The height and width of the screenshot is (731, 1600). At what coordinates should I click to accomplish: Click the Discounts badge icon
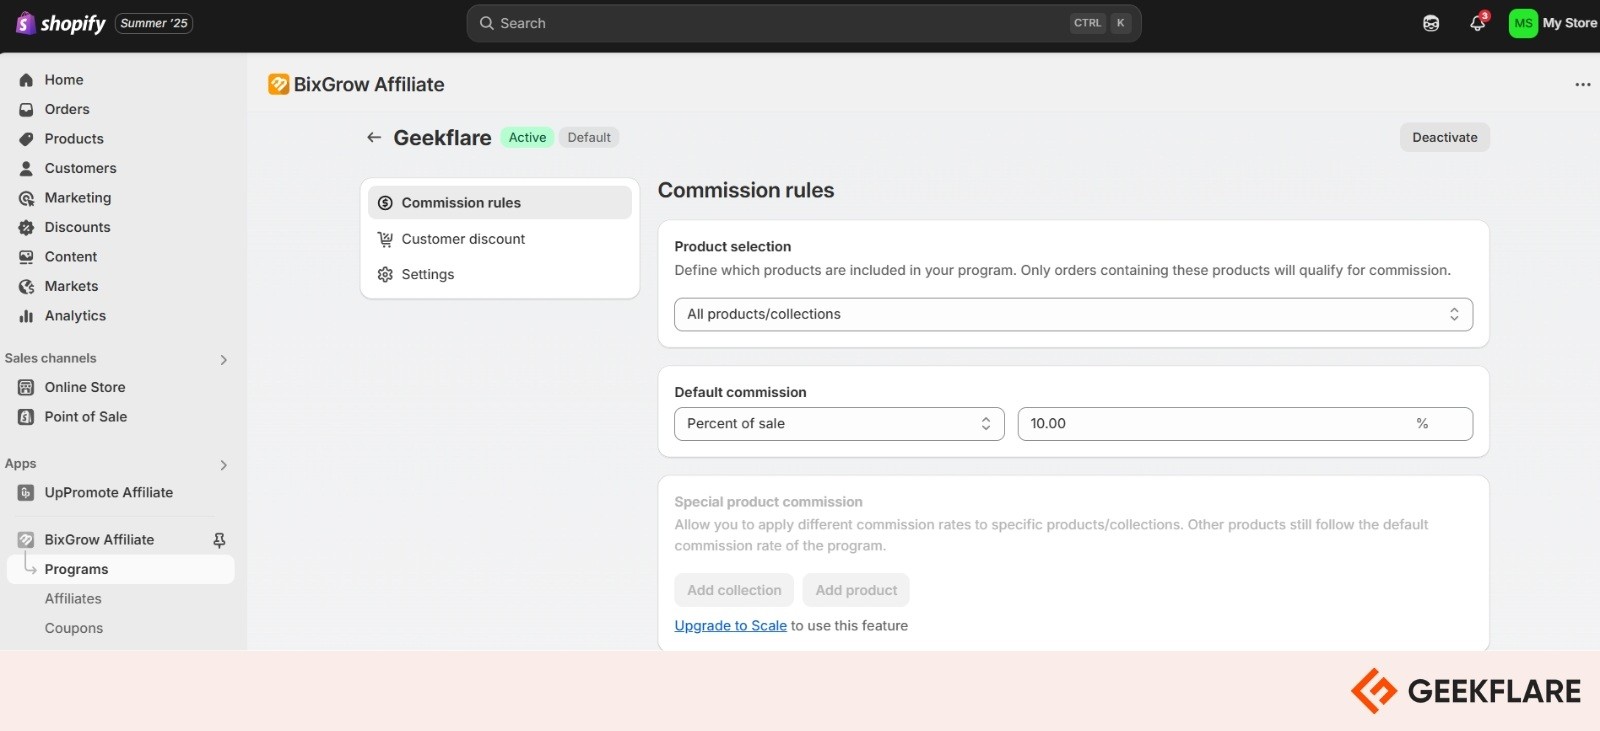[x=26, y=227]
